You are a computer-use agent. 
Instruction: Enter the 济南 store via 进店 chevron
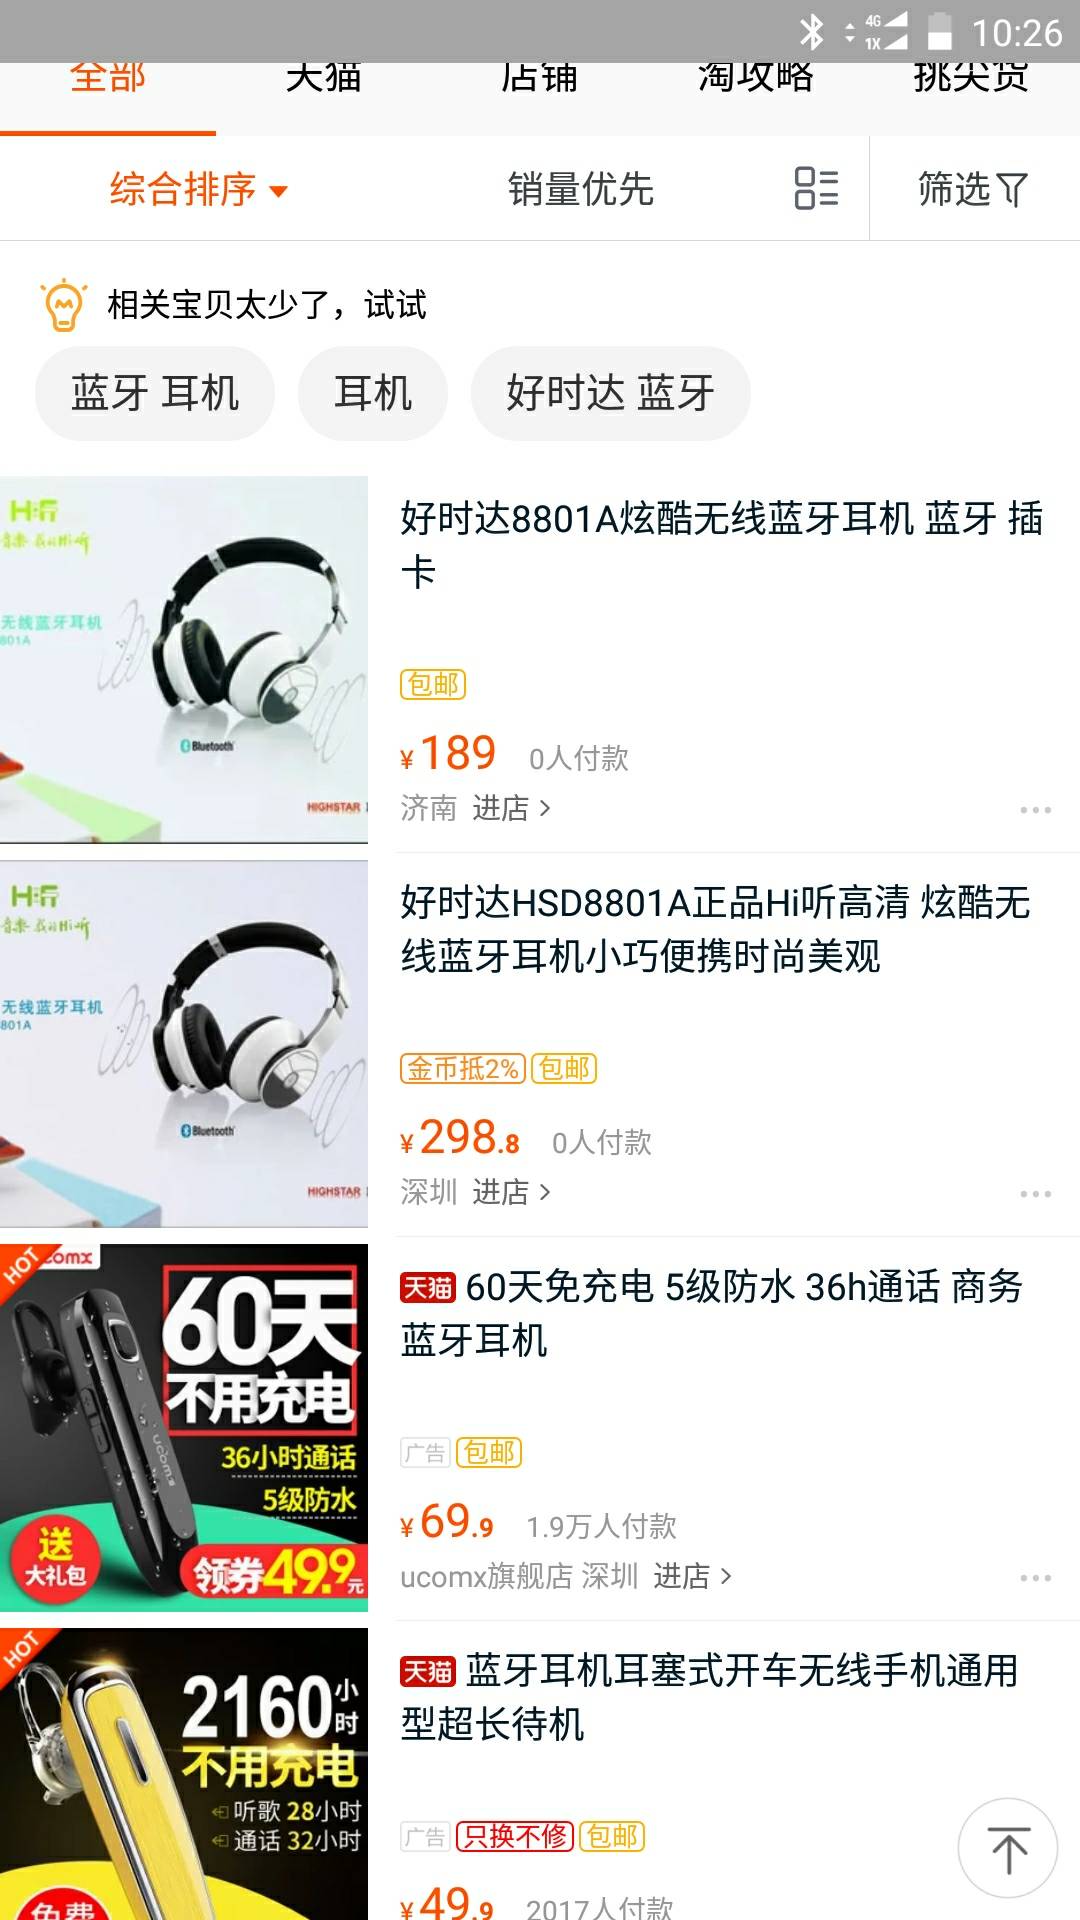[x=511, y=807]
